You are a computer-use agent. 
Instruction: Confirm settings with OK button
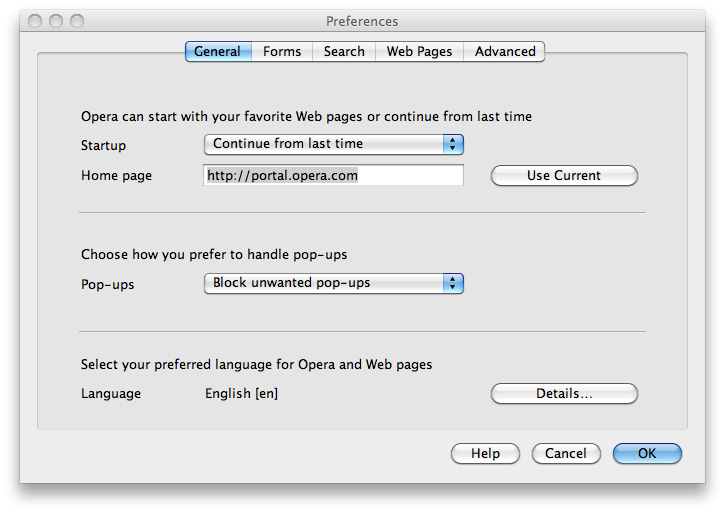647,454
